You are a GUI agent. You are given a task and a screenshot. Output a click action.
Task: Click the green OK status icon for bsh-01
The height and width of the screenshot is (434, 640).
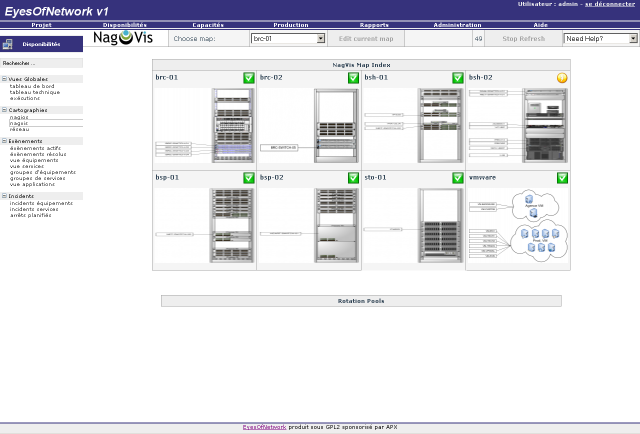click(x=458, y=78)
